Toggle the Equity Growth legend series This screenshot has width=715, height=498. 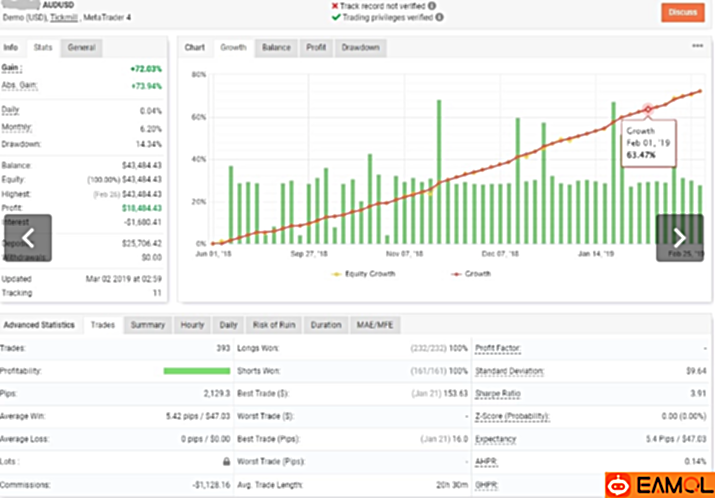364,274
